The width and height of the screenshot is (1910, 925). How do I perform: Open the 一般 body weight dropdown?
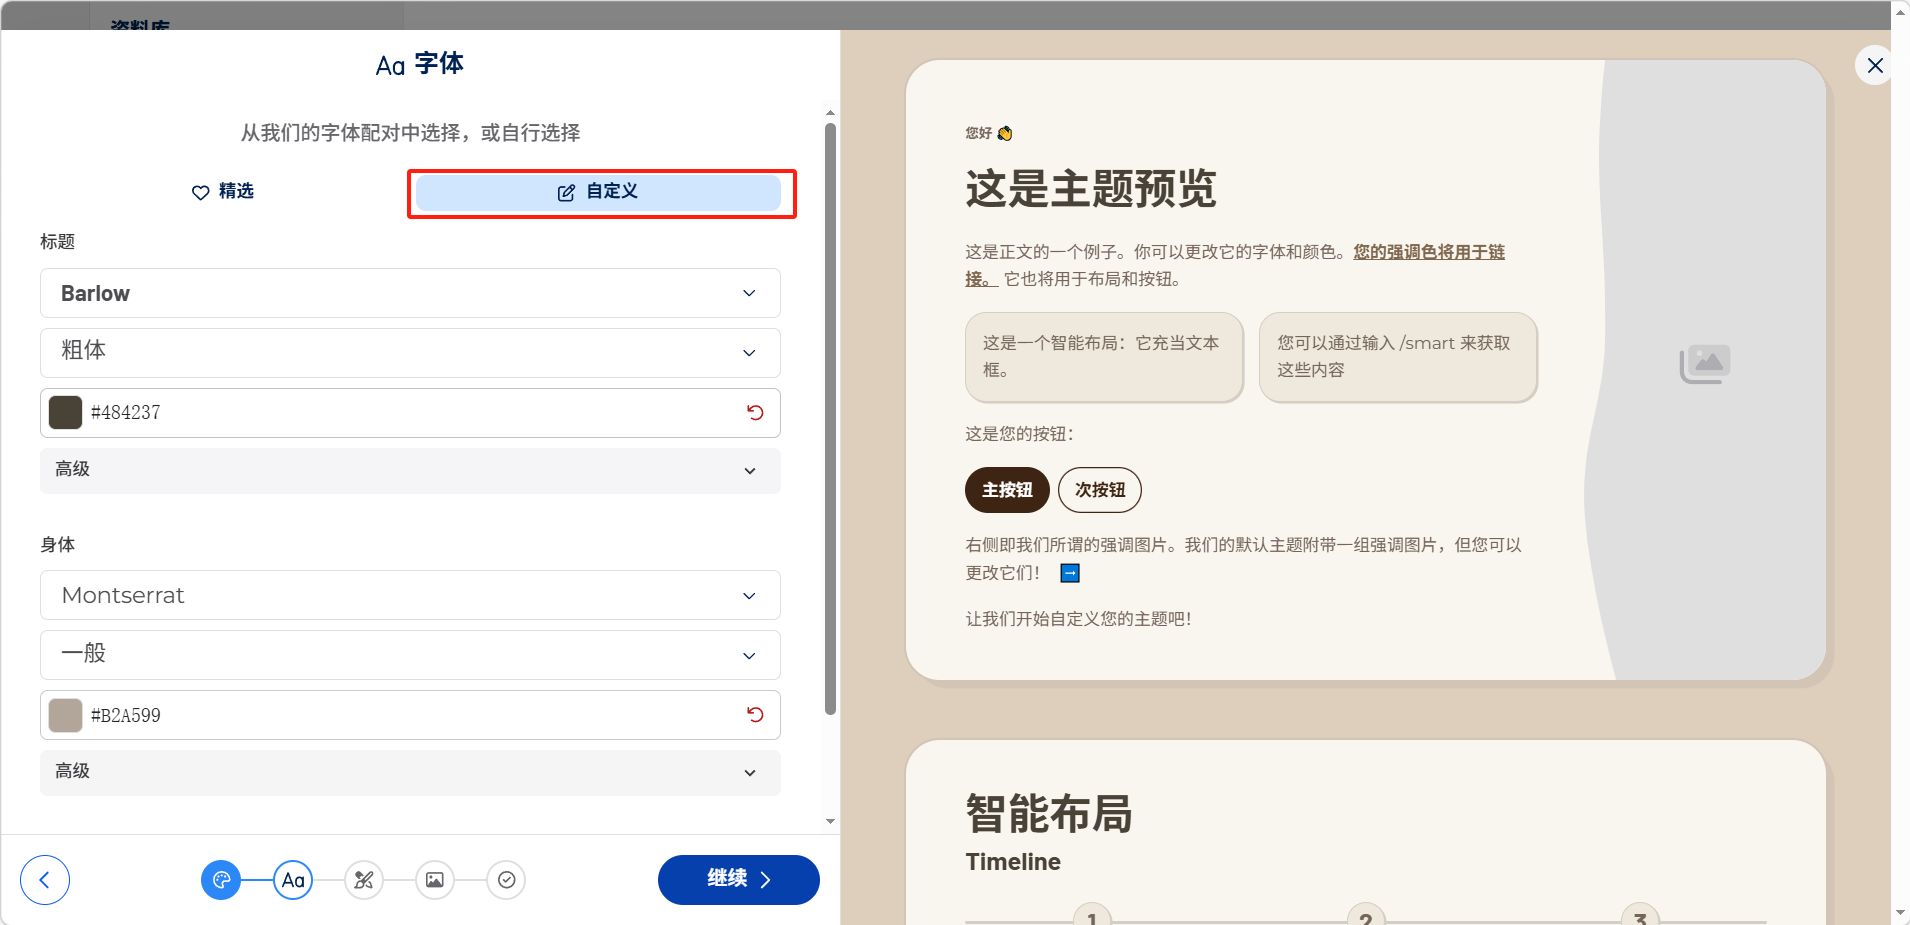pos(410,655)
